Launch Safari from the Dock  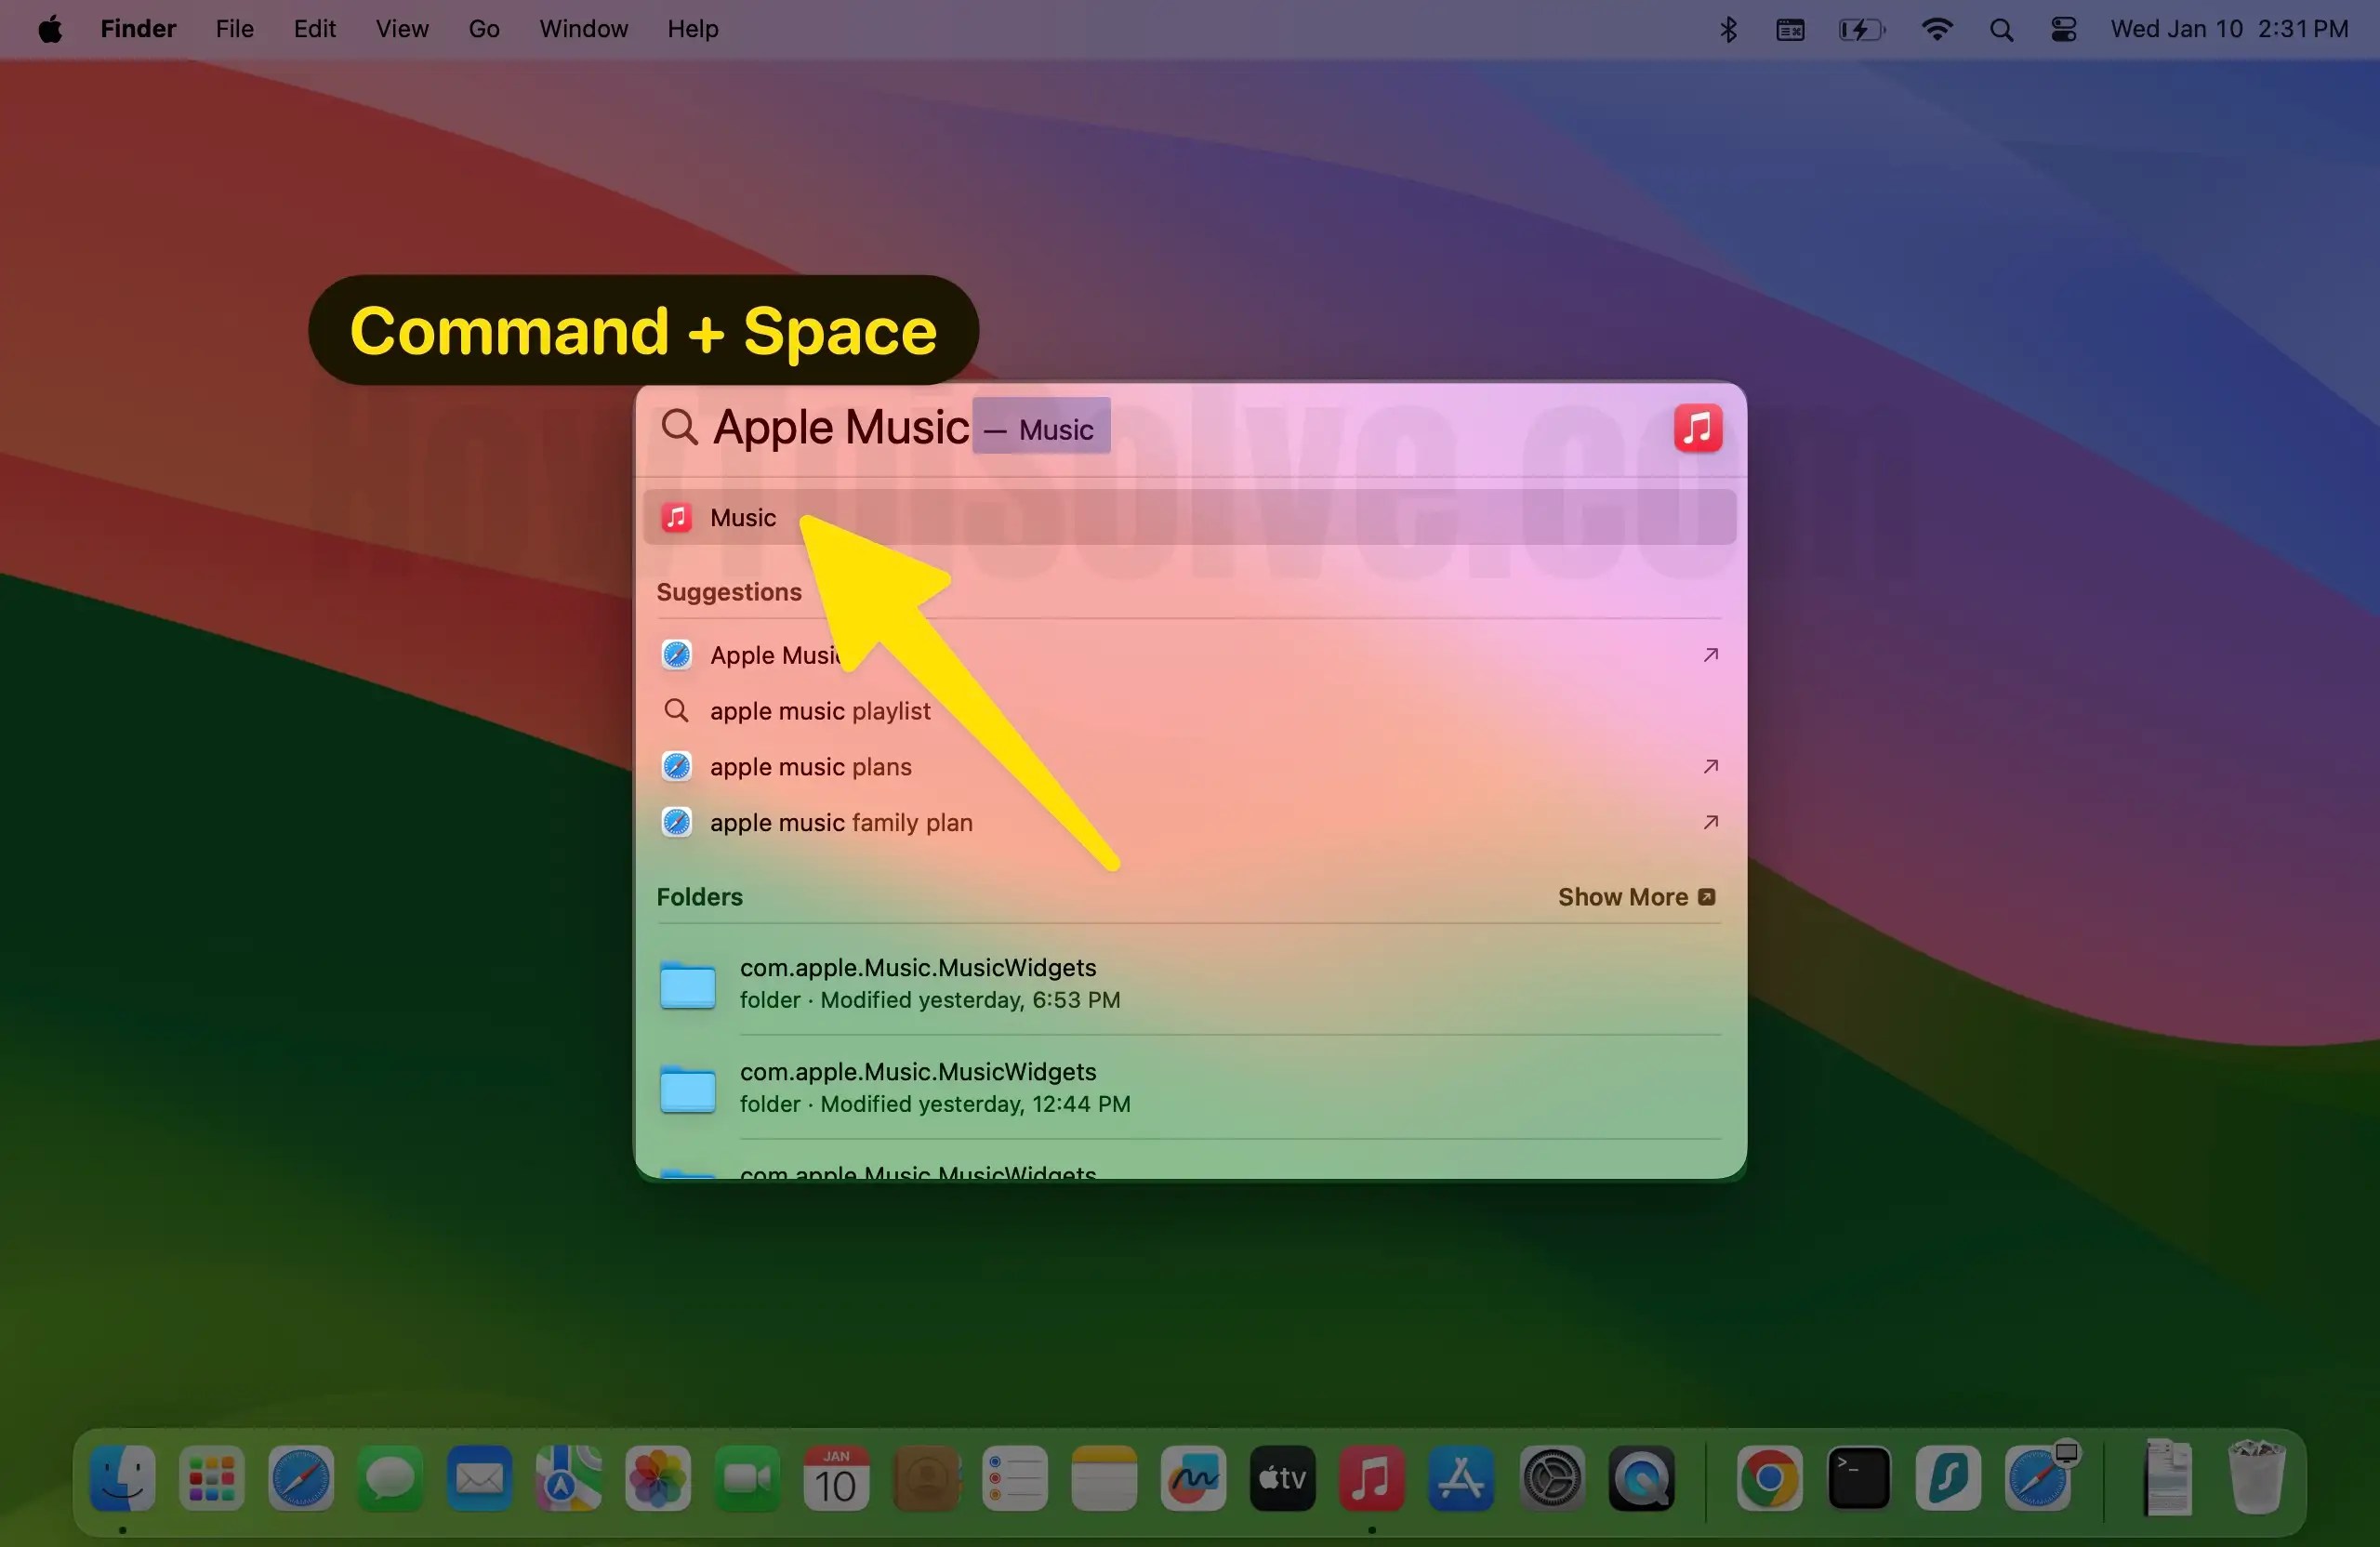(x=300, y=1480)
